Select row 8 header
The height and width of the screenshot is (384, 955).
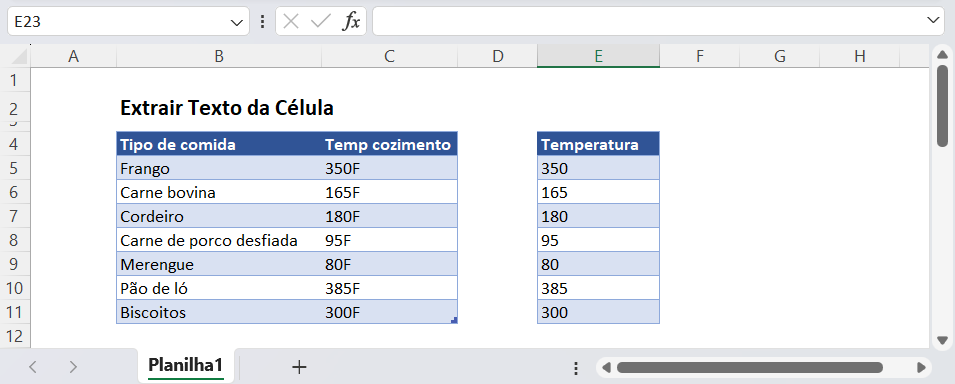(15, 240)
